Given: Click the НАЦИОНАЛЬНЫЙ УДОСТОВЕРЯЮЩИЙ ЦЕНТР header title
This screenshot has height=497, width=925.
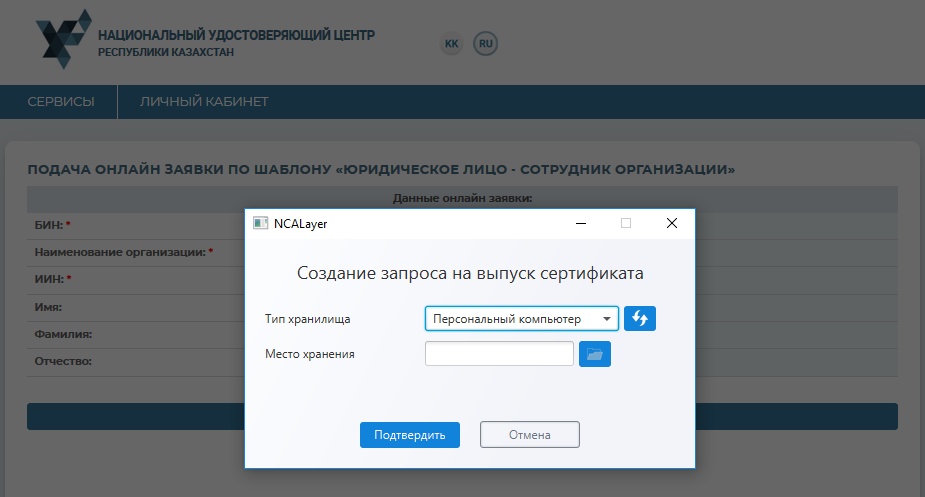Looking at the screenshot, I should (236, 35).
